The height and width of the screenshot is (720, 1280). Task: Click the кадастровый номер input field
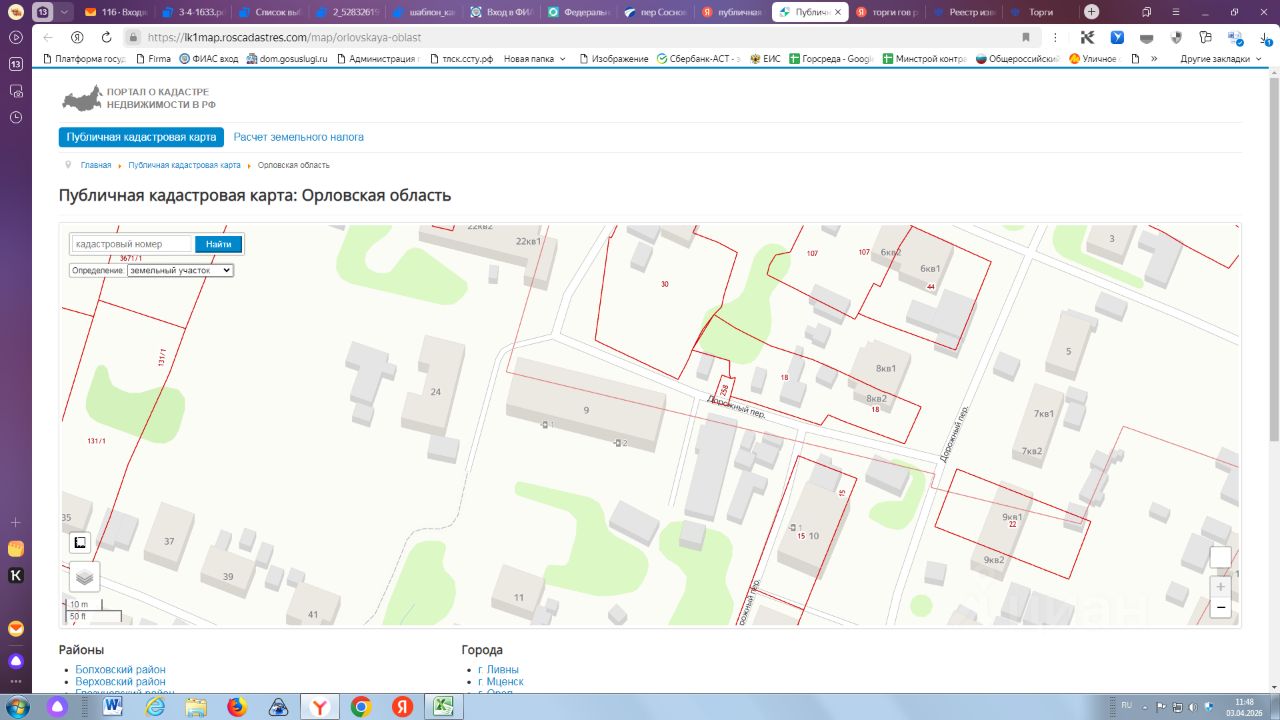coord(131,244)
